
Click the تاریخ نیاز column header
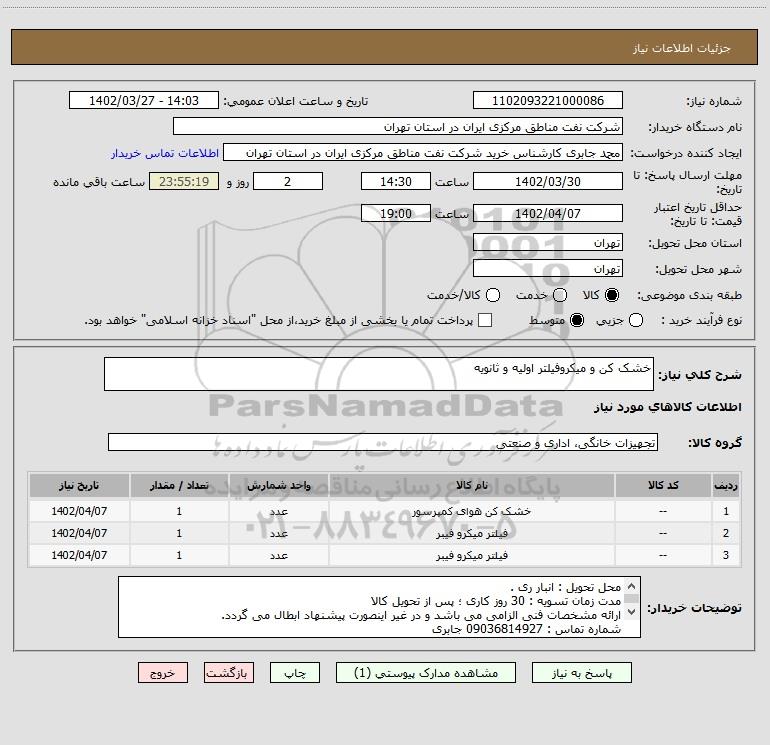[x=79, y=486]
